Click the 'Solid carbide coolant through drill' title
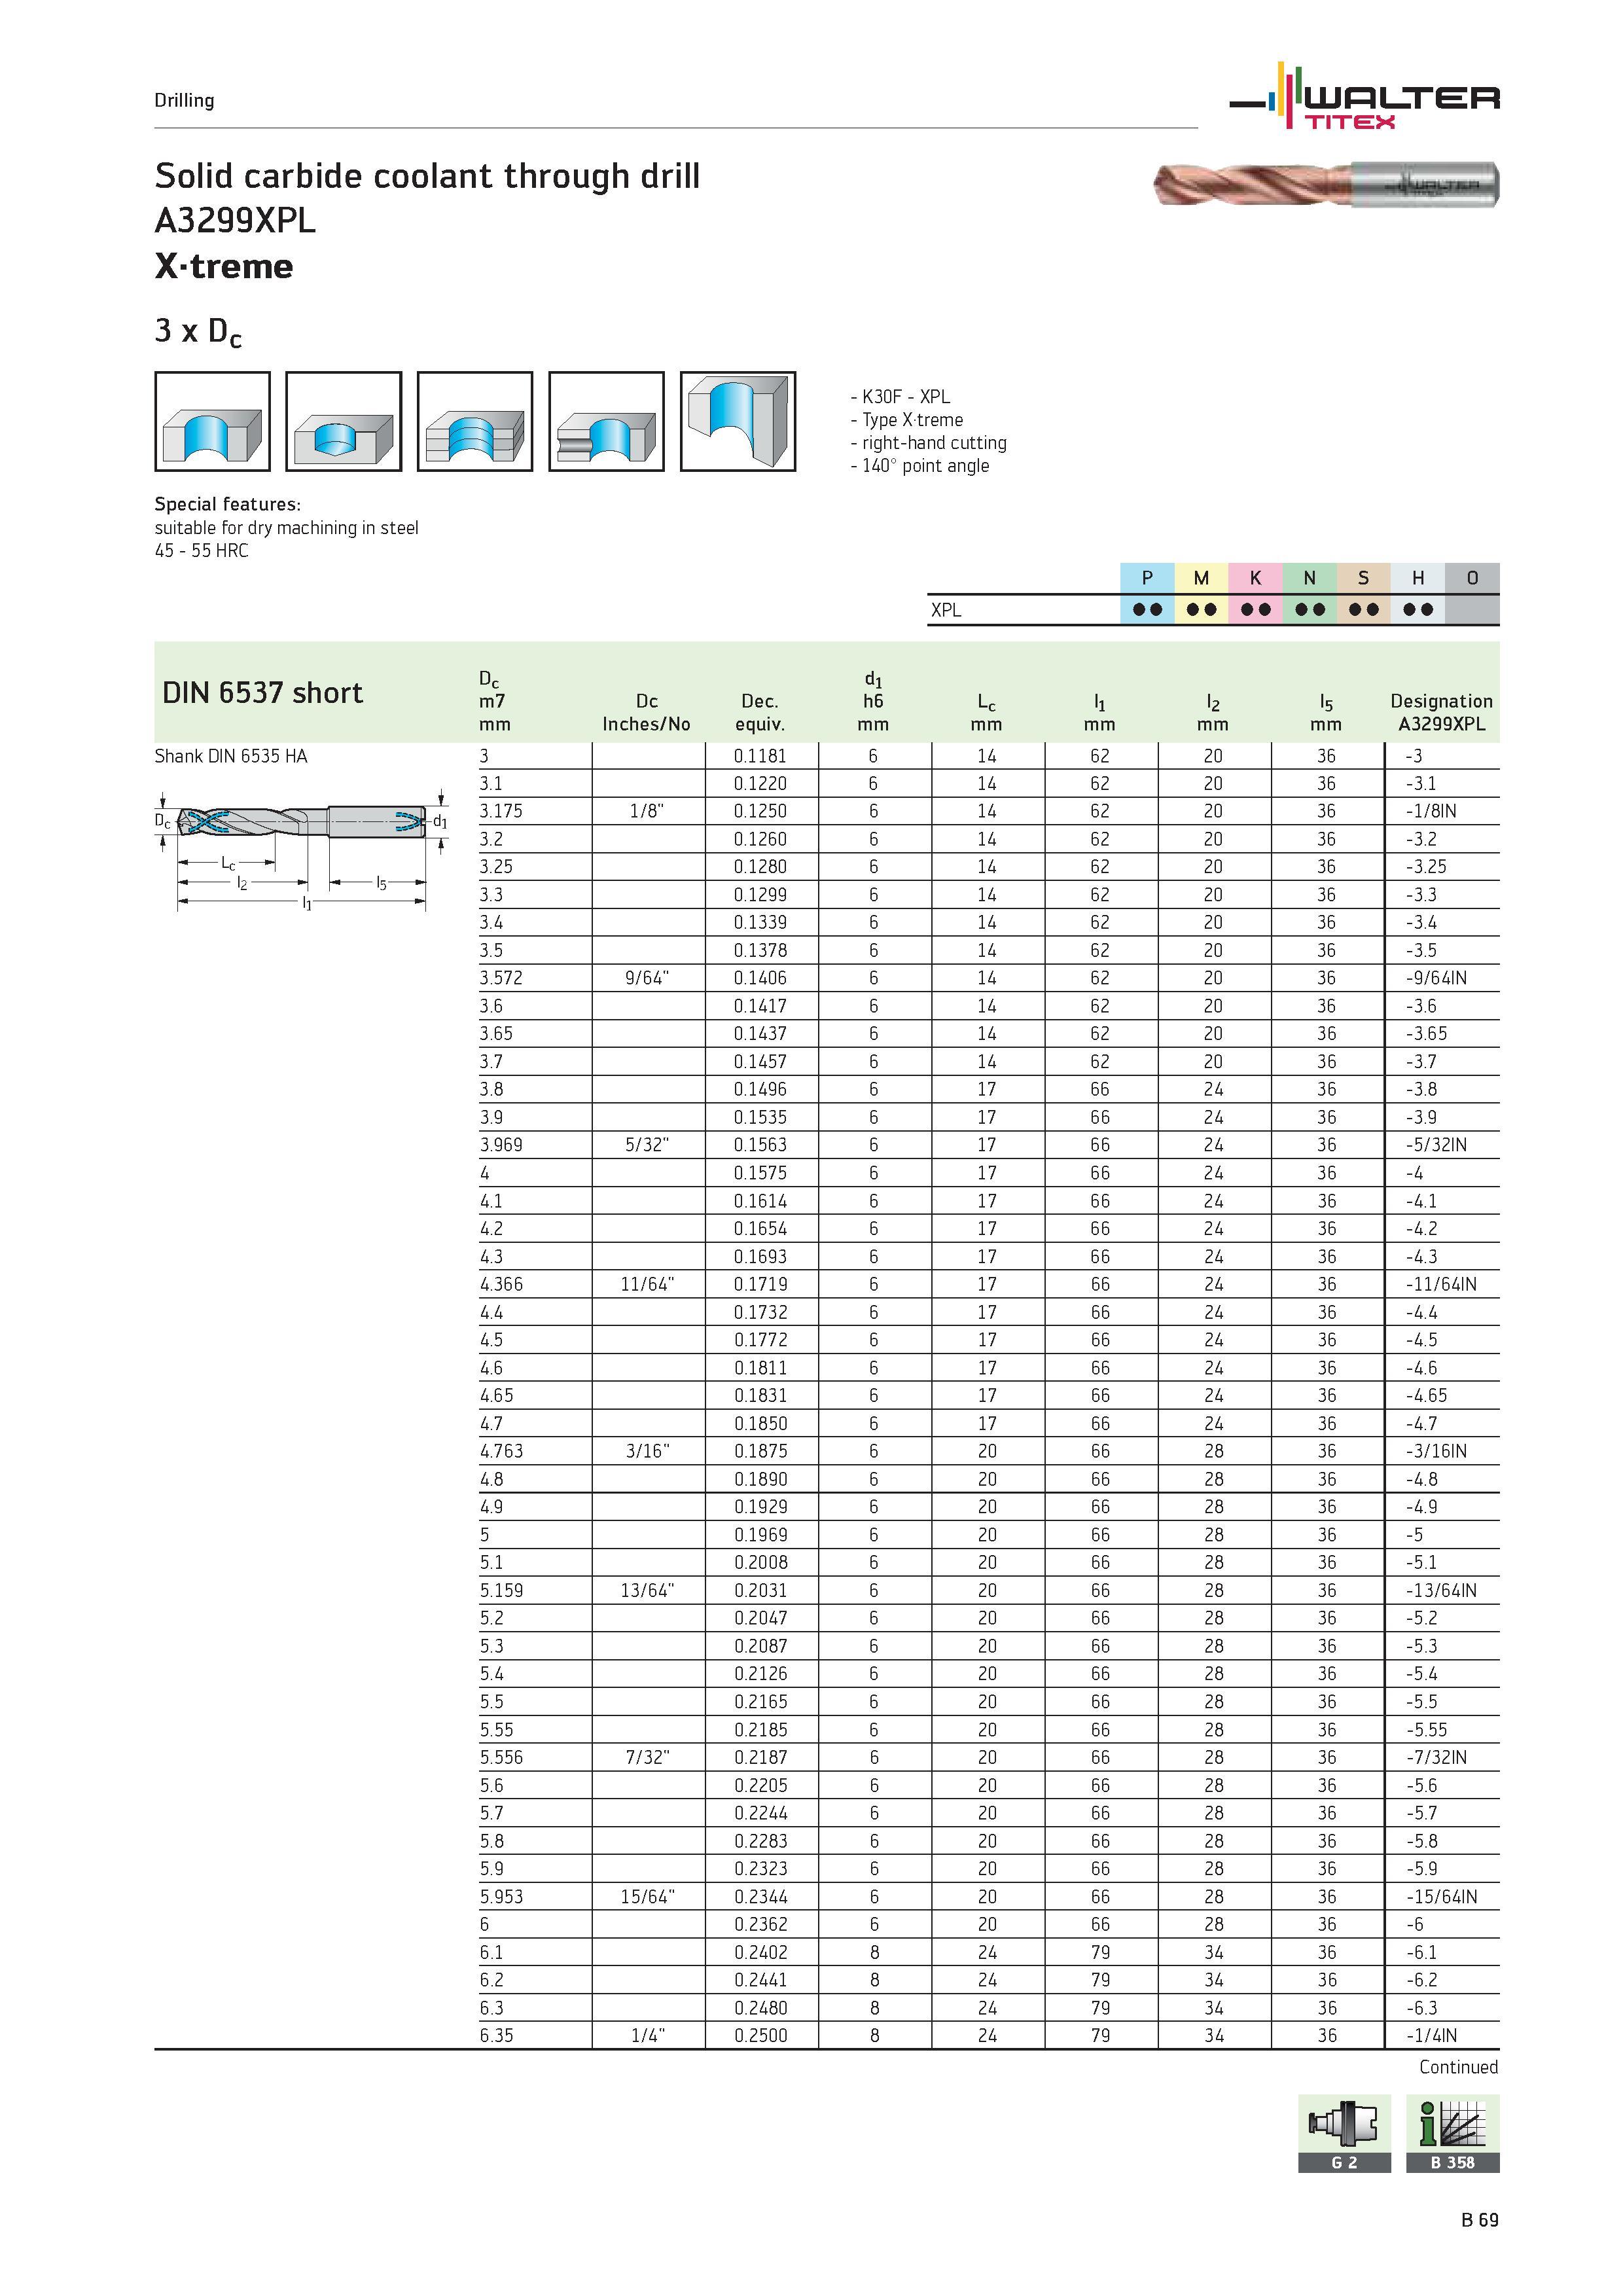The width and height of the screenshot is (1623, 2296). coord(427,176)
